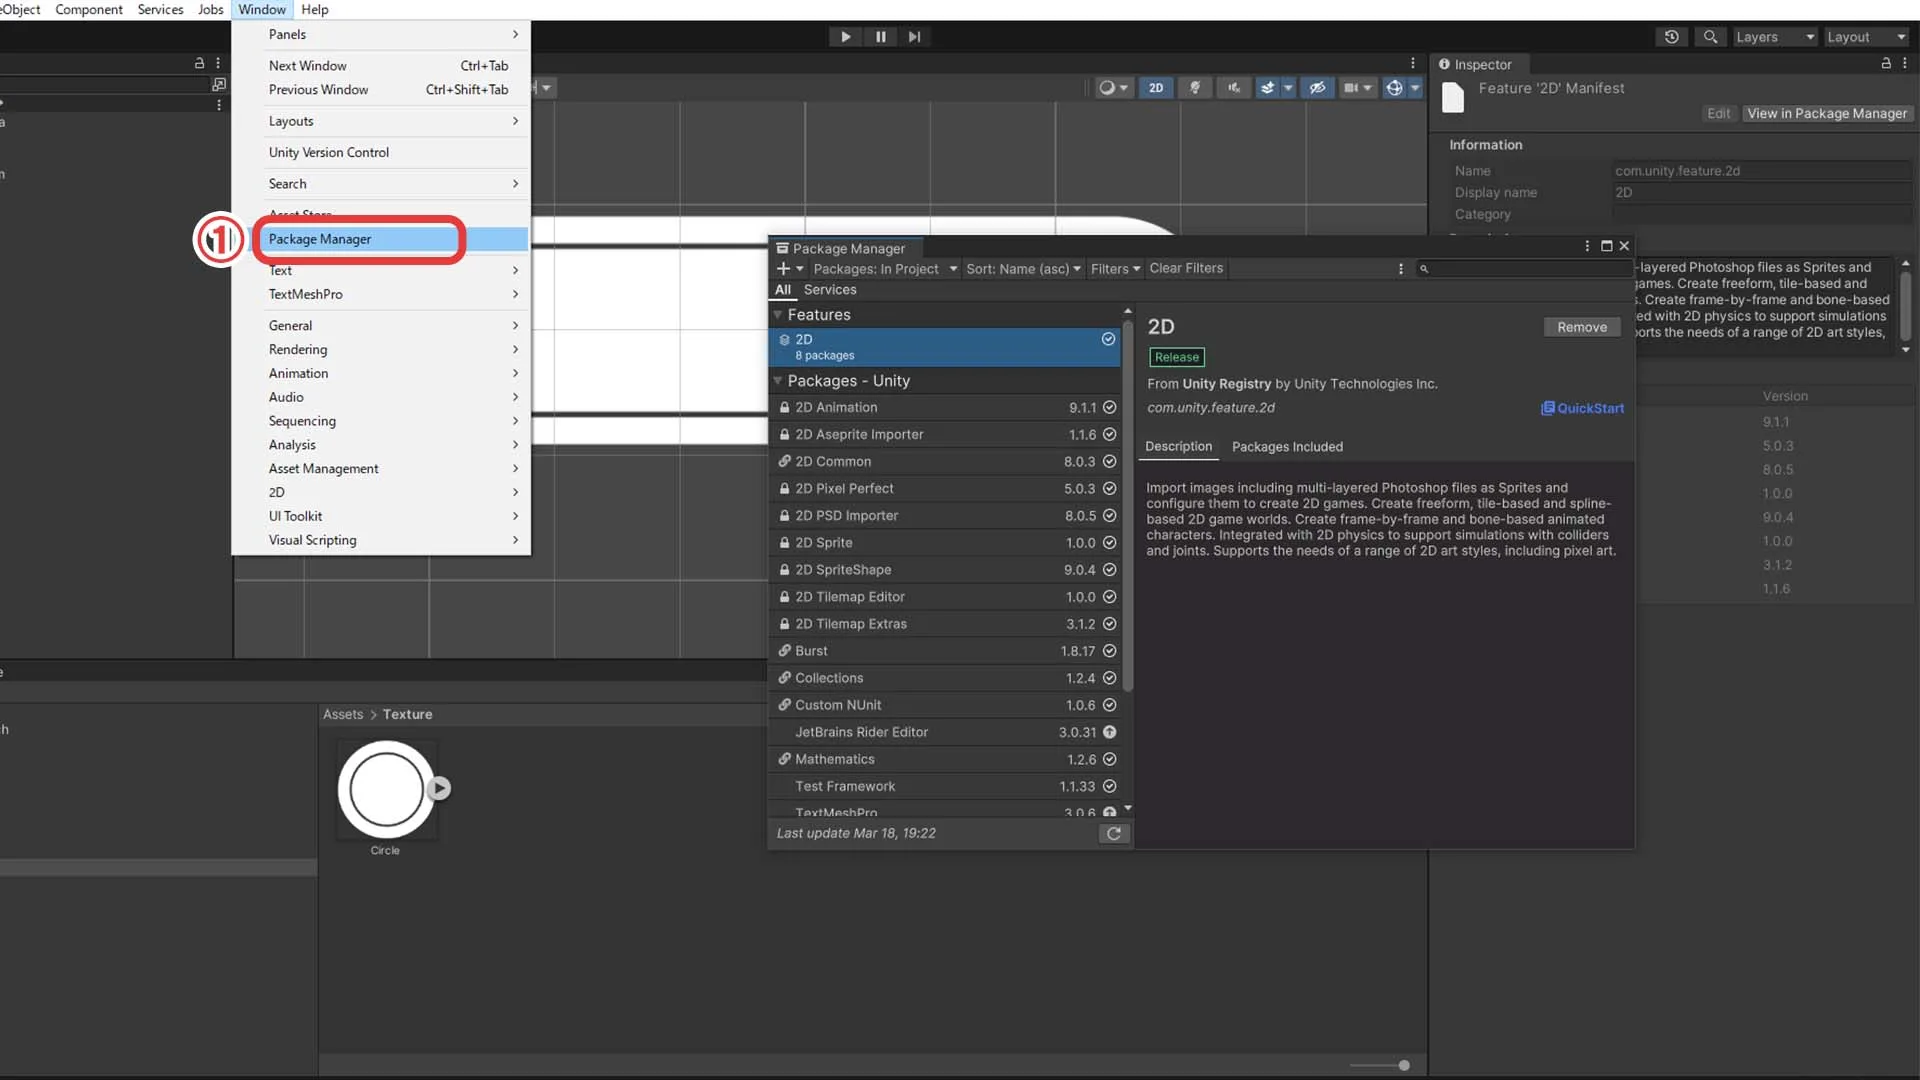Click the add package plus icon
1920x1080 pixels.
(784, 268)
